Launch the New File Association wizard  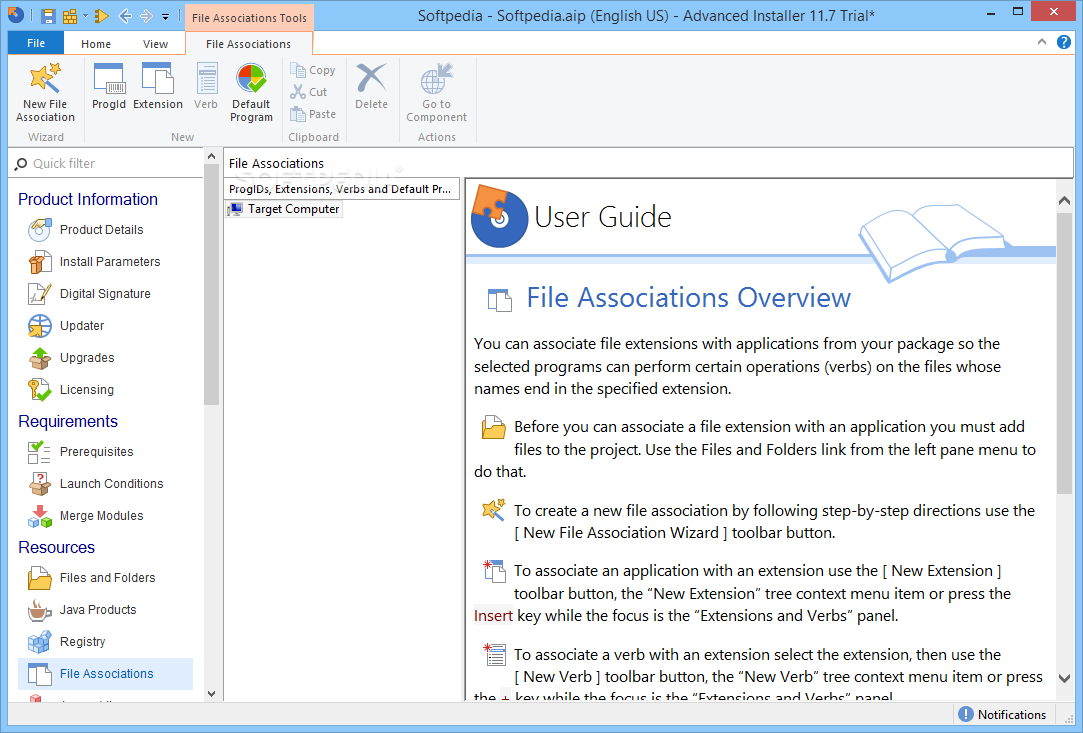[46, 93]
